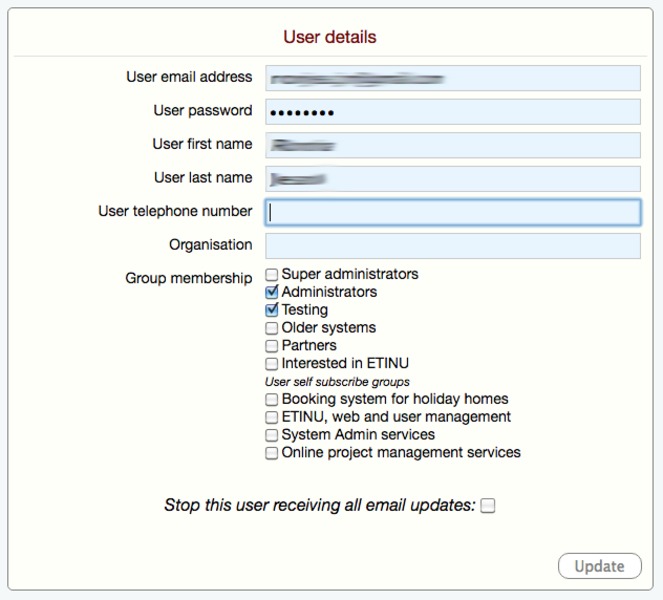Viewport: 663px width, 600px height.
Task: Enable the Interested in ETINU checkbox
Action: [272, 365]
